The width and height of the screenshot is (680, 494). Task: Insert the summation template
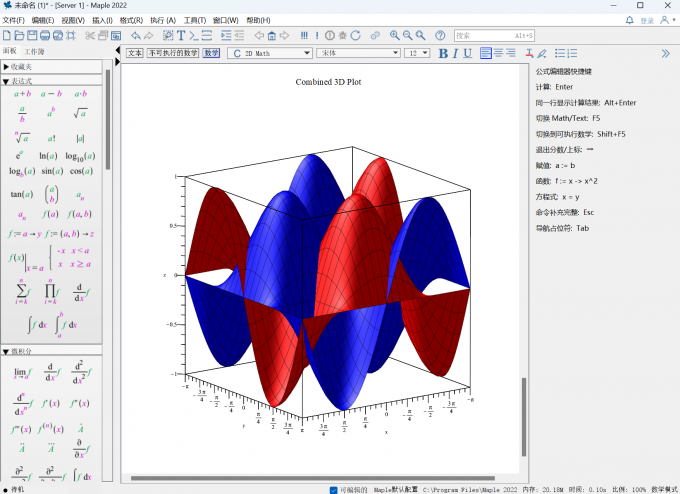tap(22, 292)
